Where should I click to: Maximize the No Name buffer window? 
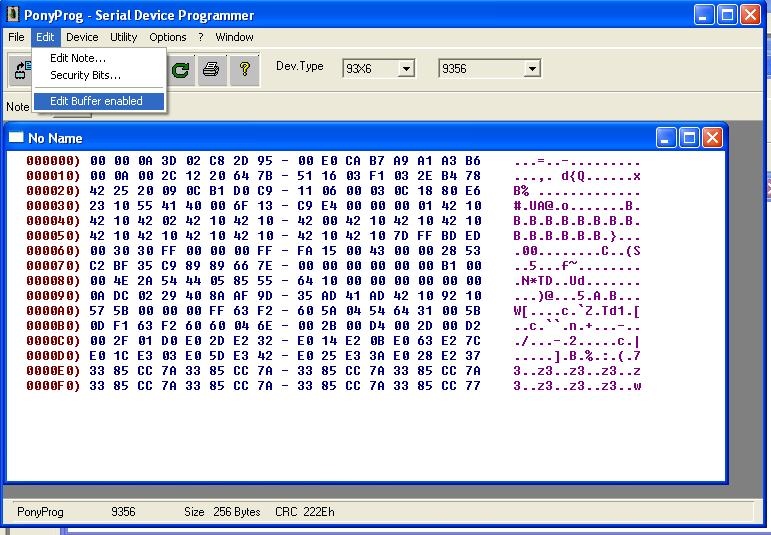(x=689, y=138)
